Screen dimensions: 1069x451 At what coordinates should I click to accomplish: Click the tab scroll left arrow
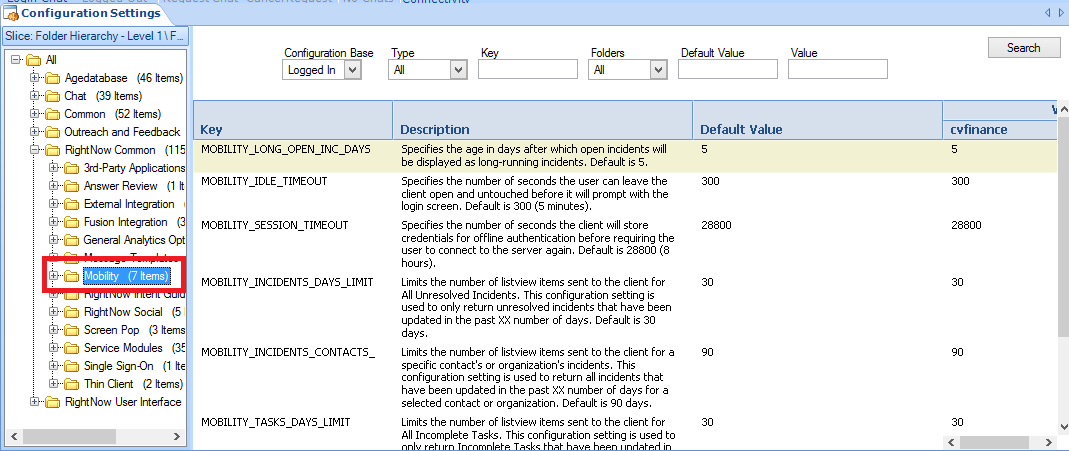1047,13
